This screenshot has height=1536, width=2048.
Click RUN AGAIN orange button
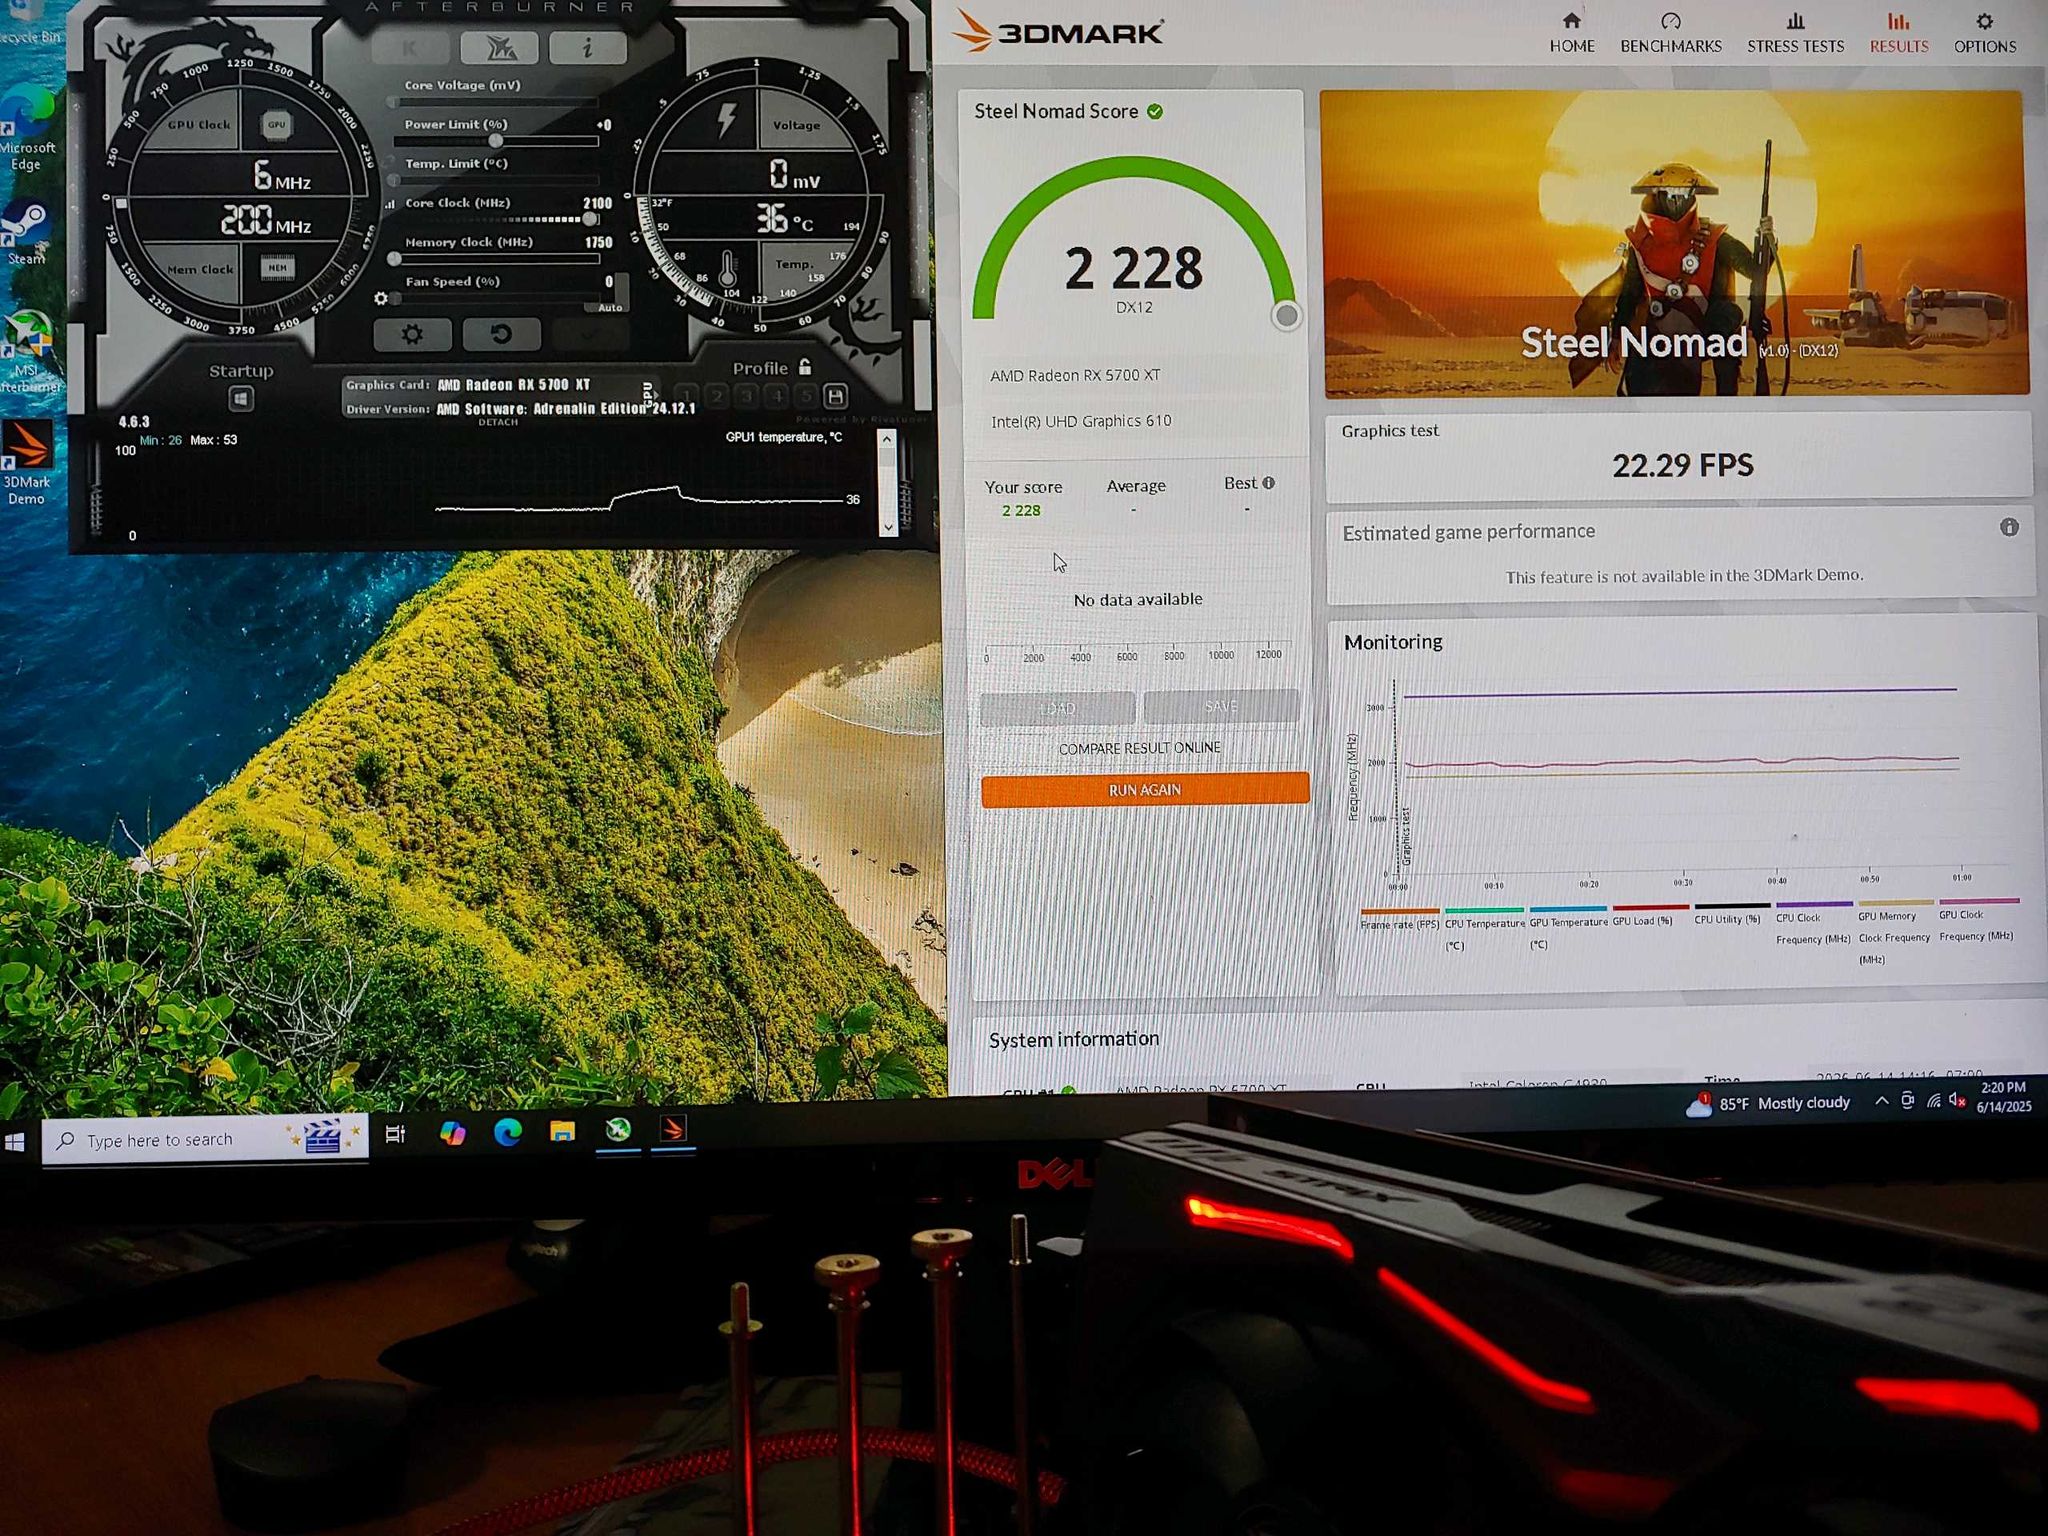[1145, 789]
